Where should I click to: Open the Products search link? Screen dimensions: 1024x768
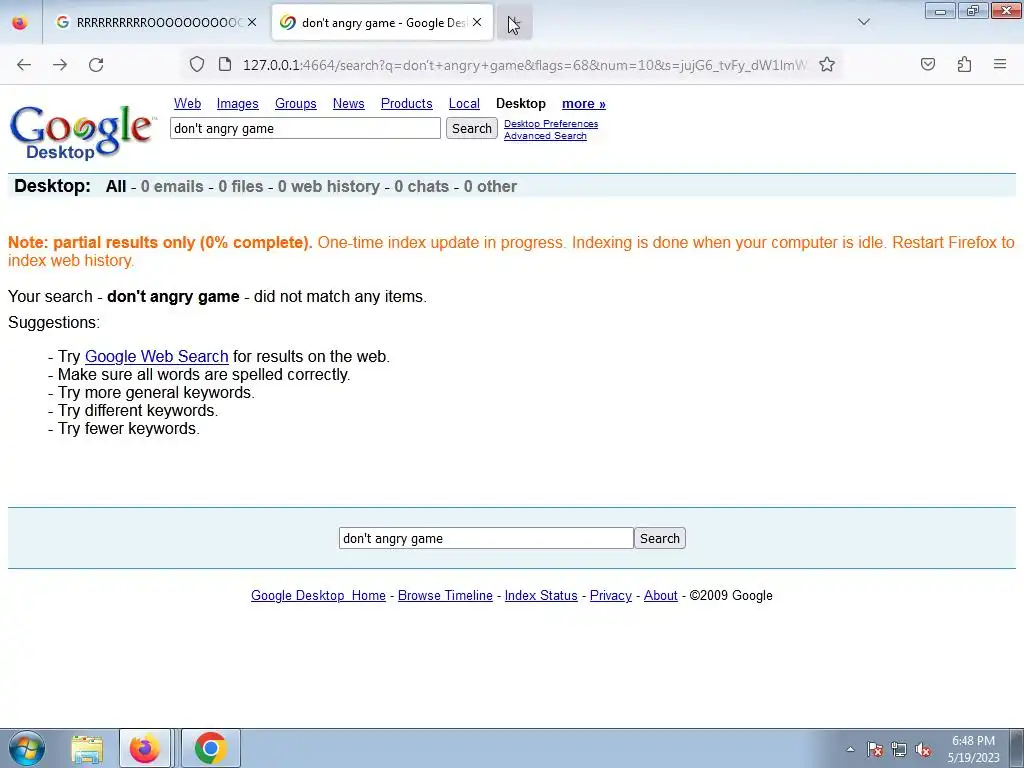(407, 104)
